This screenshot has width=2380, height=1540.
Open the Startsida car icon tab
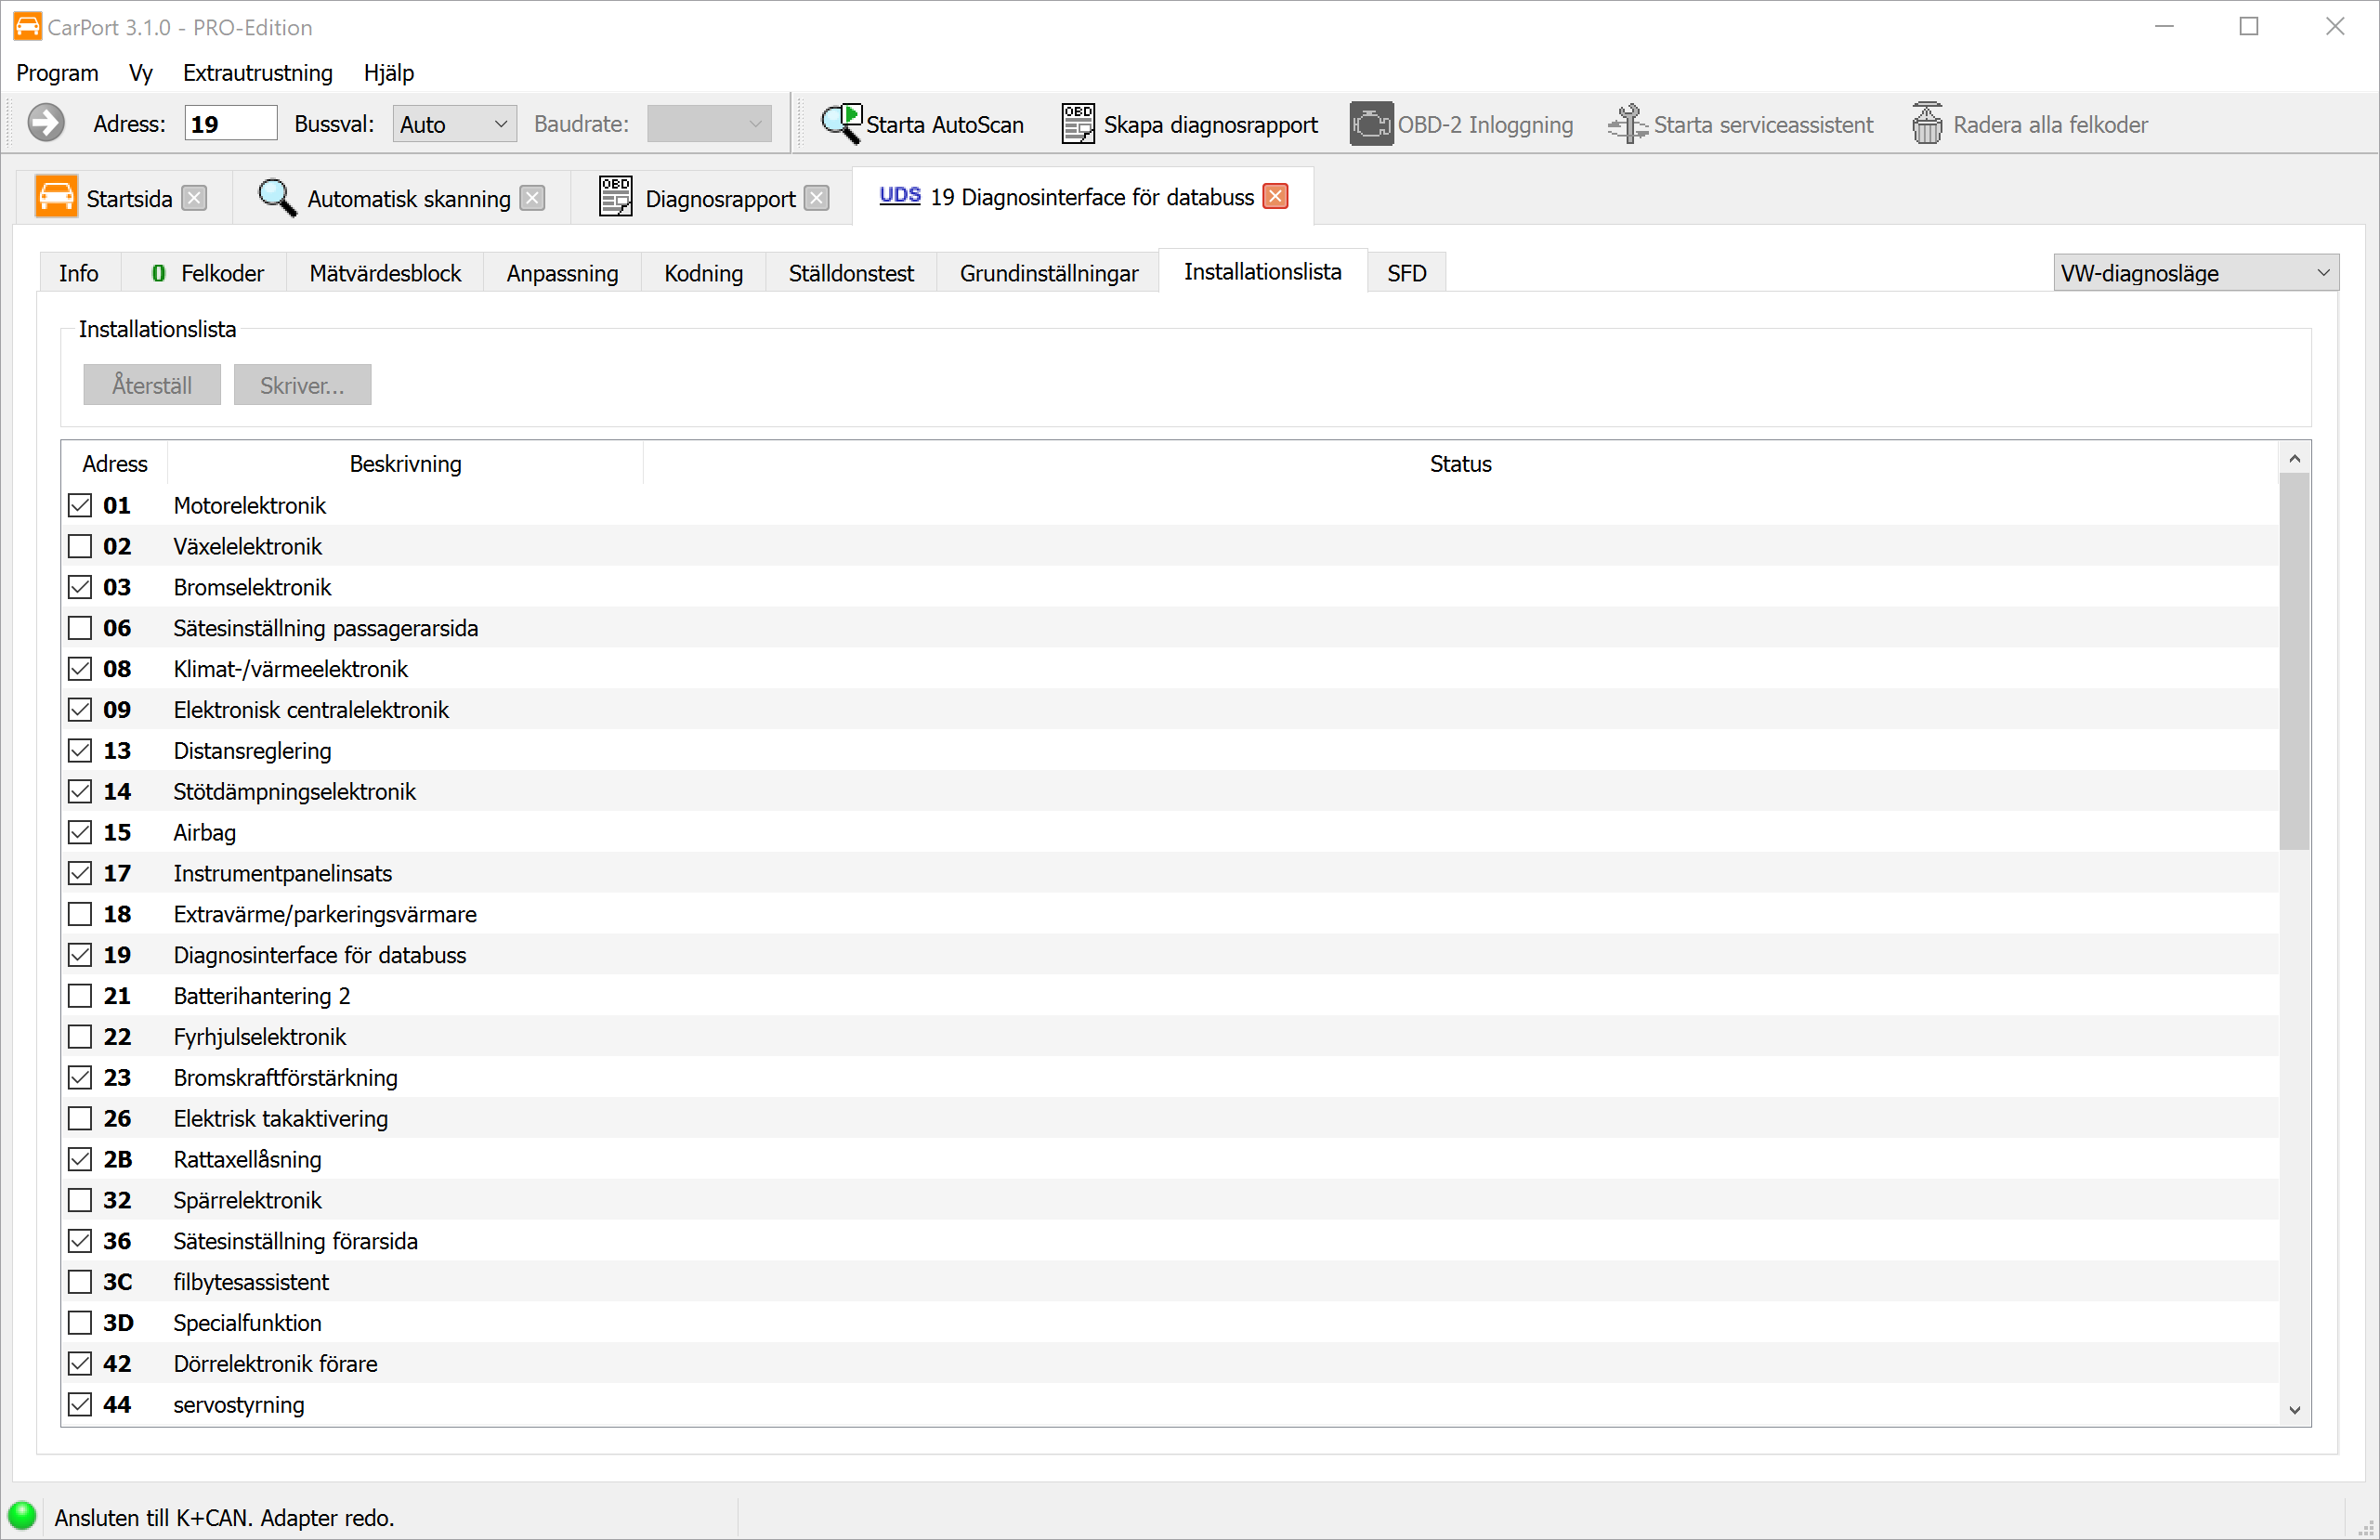click(x=57, y=197)
